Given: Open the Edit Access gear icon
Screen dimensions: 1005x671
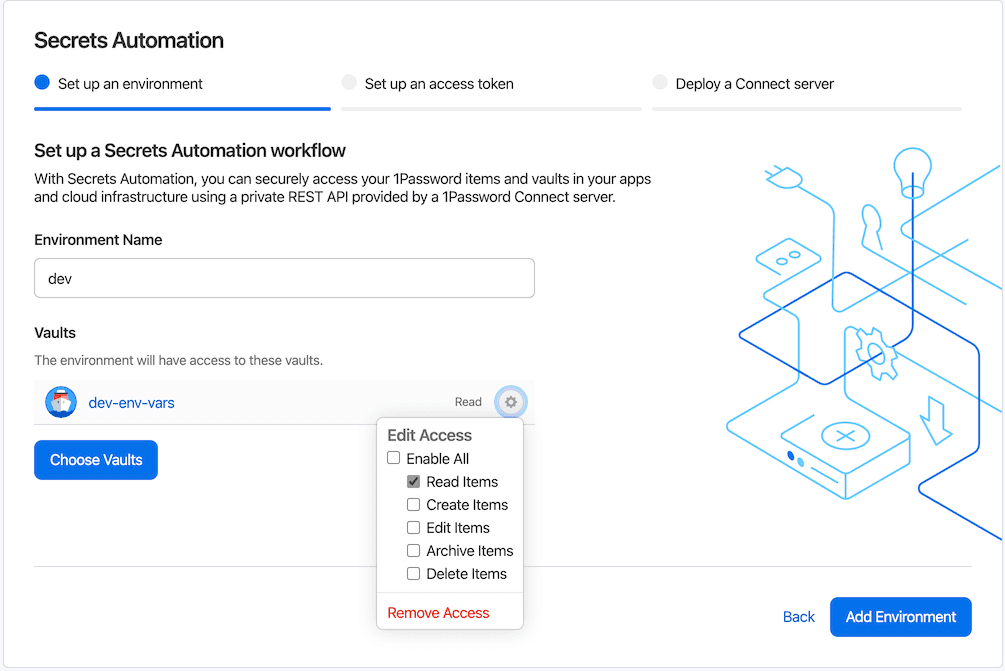Looking at the screenshot, I should tap(510, 401).
